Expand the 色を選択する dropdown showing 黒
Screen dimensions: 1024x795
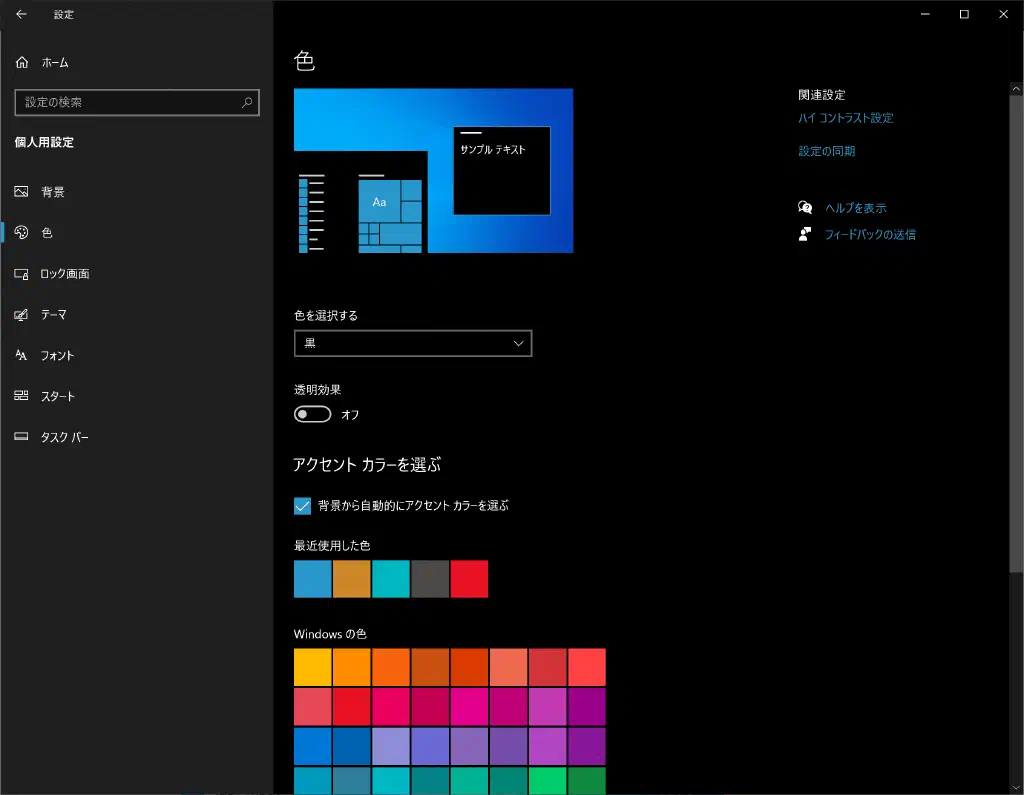pyautogui.click(x=413, y=343)
